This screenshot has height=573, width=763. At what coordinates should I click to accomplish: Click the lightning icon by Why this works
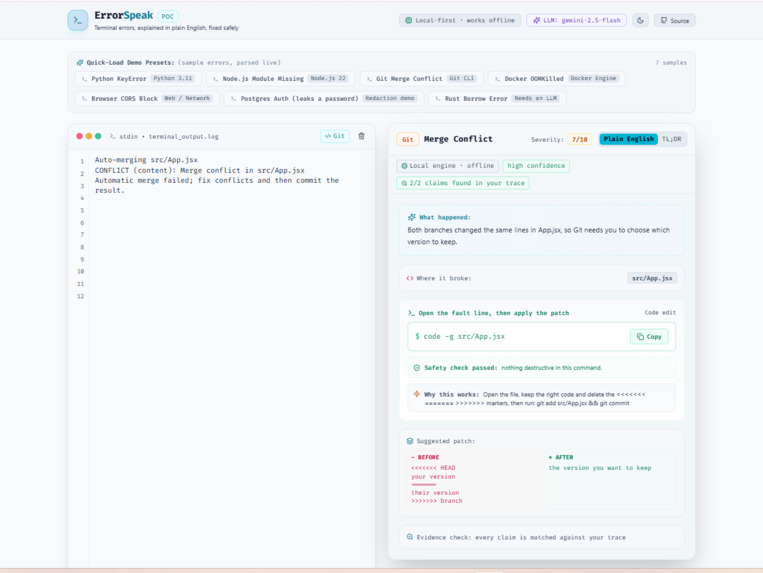[x=417, y=394]
